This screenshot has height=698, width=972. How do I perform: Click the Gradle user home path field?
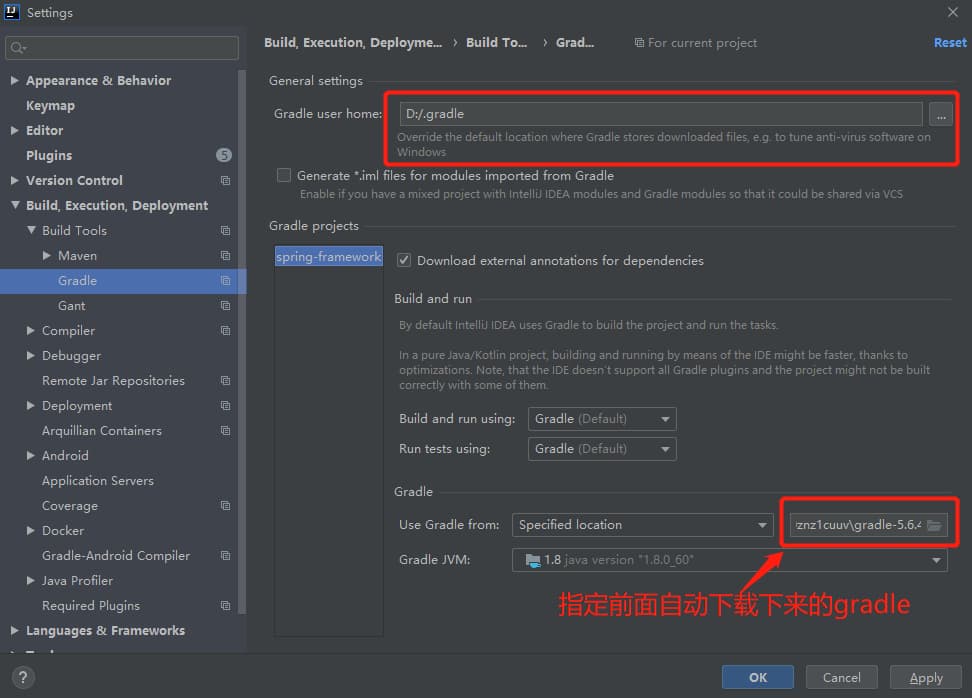tap(661, 114)
